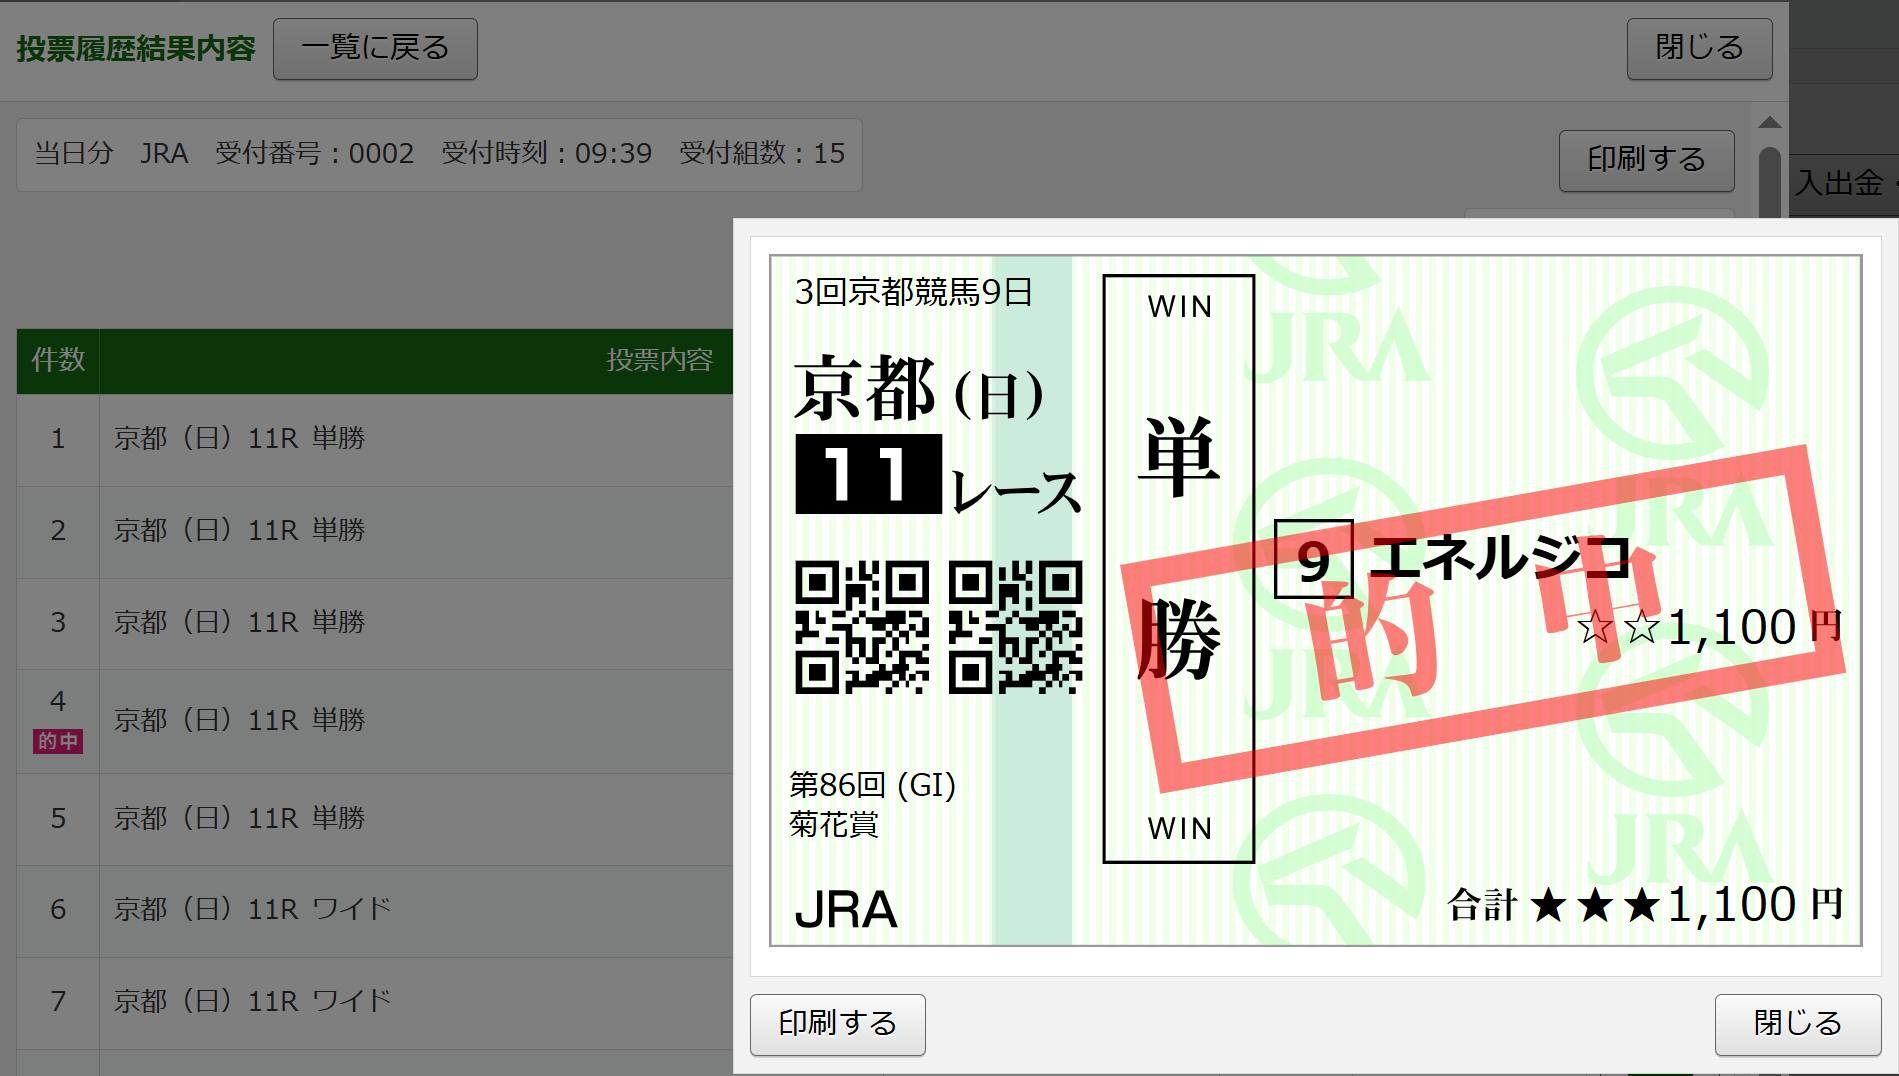Click the pink 的中 badge
1899x1076 pixels.
coord(58,742)
